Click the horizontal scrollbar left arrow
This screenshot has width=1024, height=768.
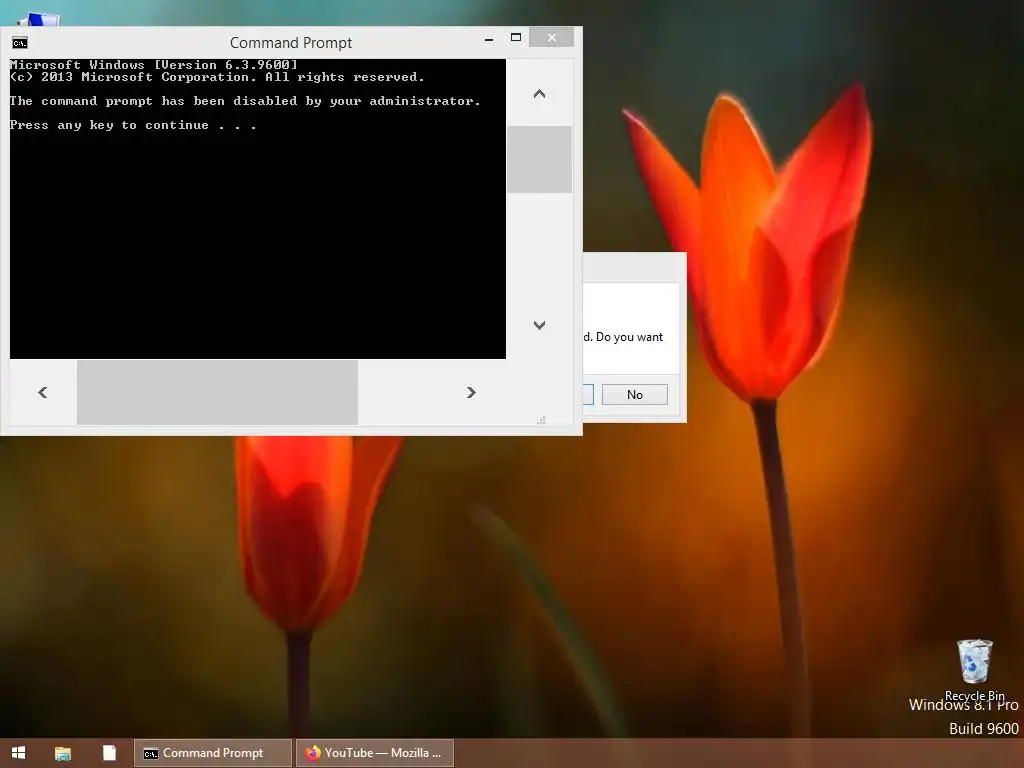pyautogui.click(x=43, y=392)
